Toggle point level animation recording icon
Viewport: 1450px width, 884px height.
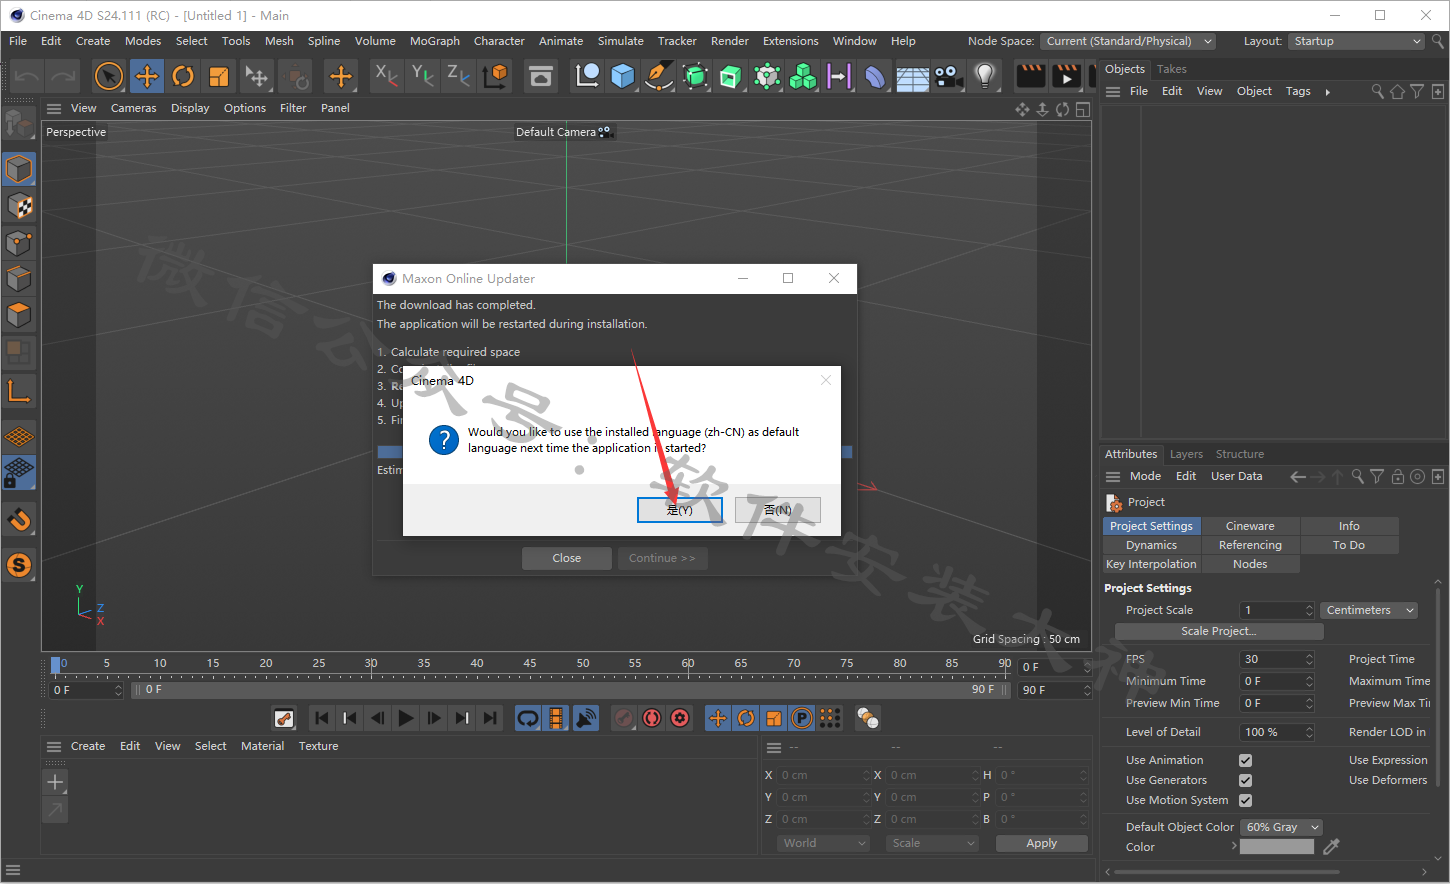click(830, 718)
